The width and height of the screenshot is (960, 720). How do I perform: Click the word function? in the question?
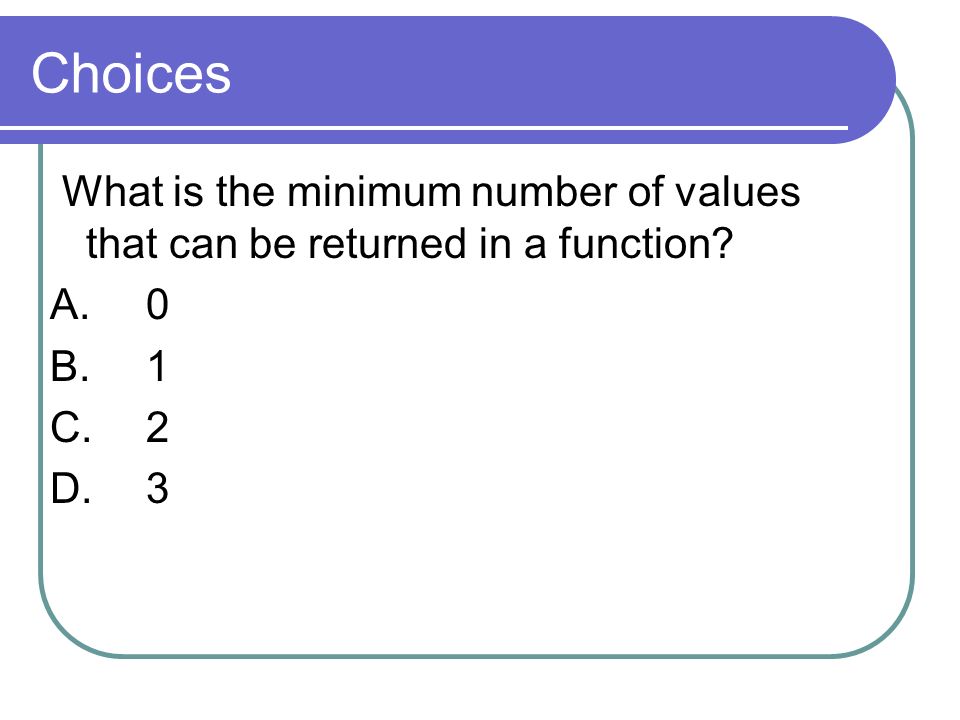pos(646,243)
